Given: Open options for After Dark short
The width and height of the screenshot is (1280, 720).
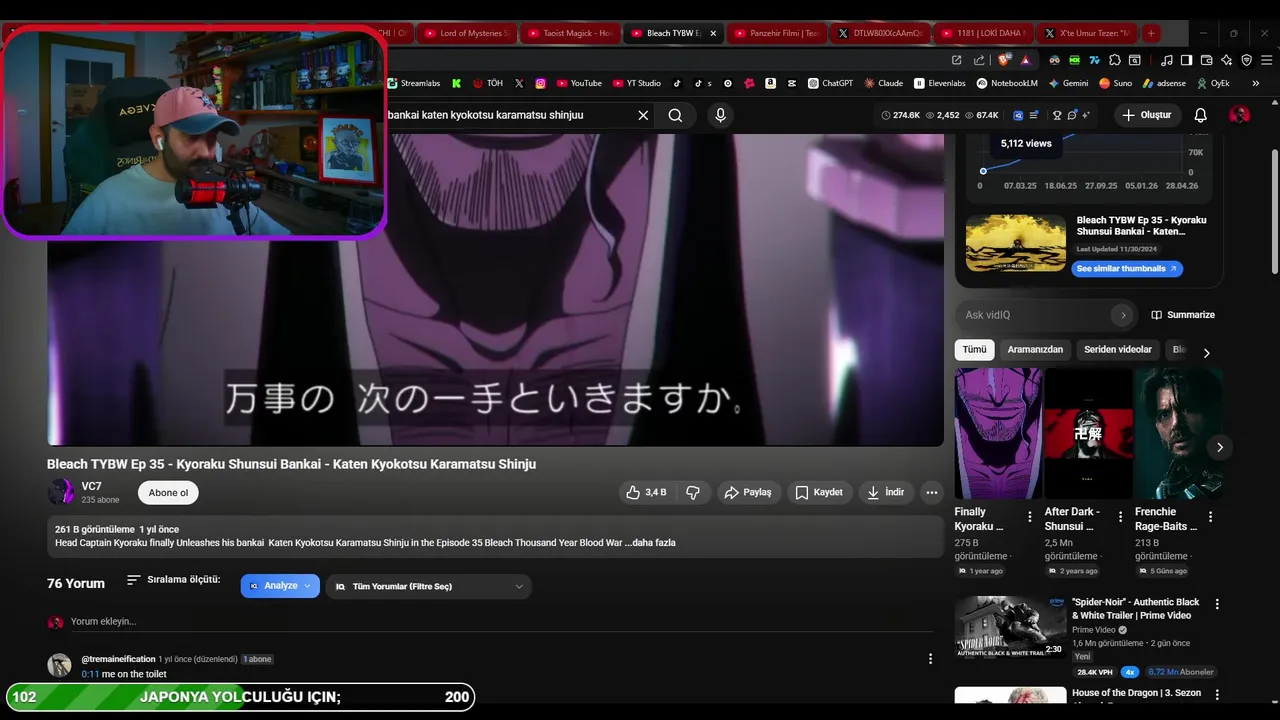Looking at the screenshot, I should pos(1120,517).
